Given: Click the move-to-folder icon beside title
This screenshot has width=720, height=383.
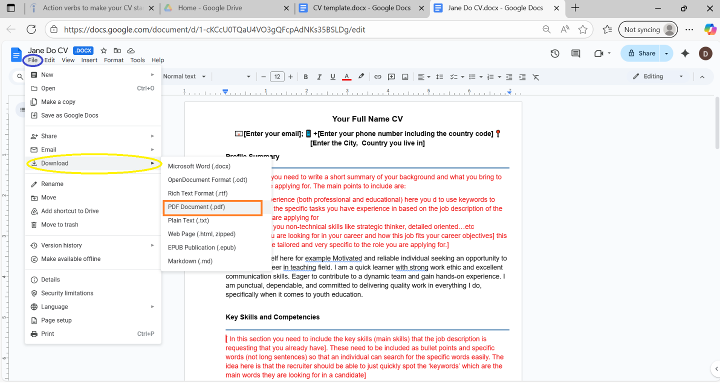Looking at the screenshot, I should (118, 51).
